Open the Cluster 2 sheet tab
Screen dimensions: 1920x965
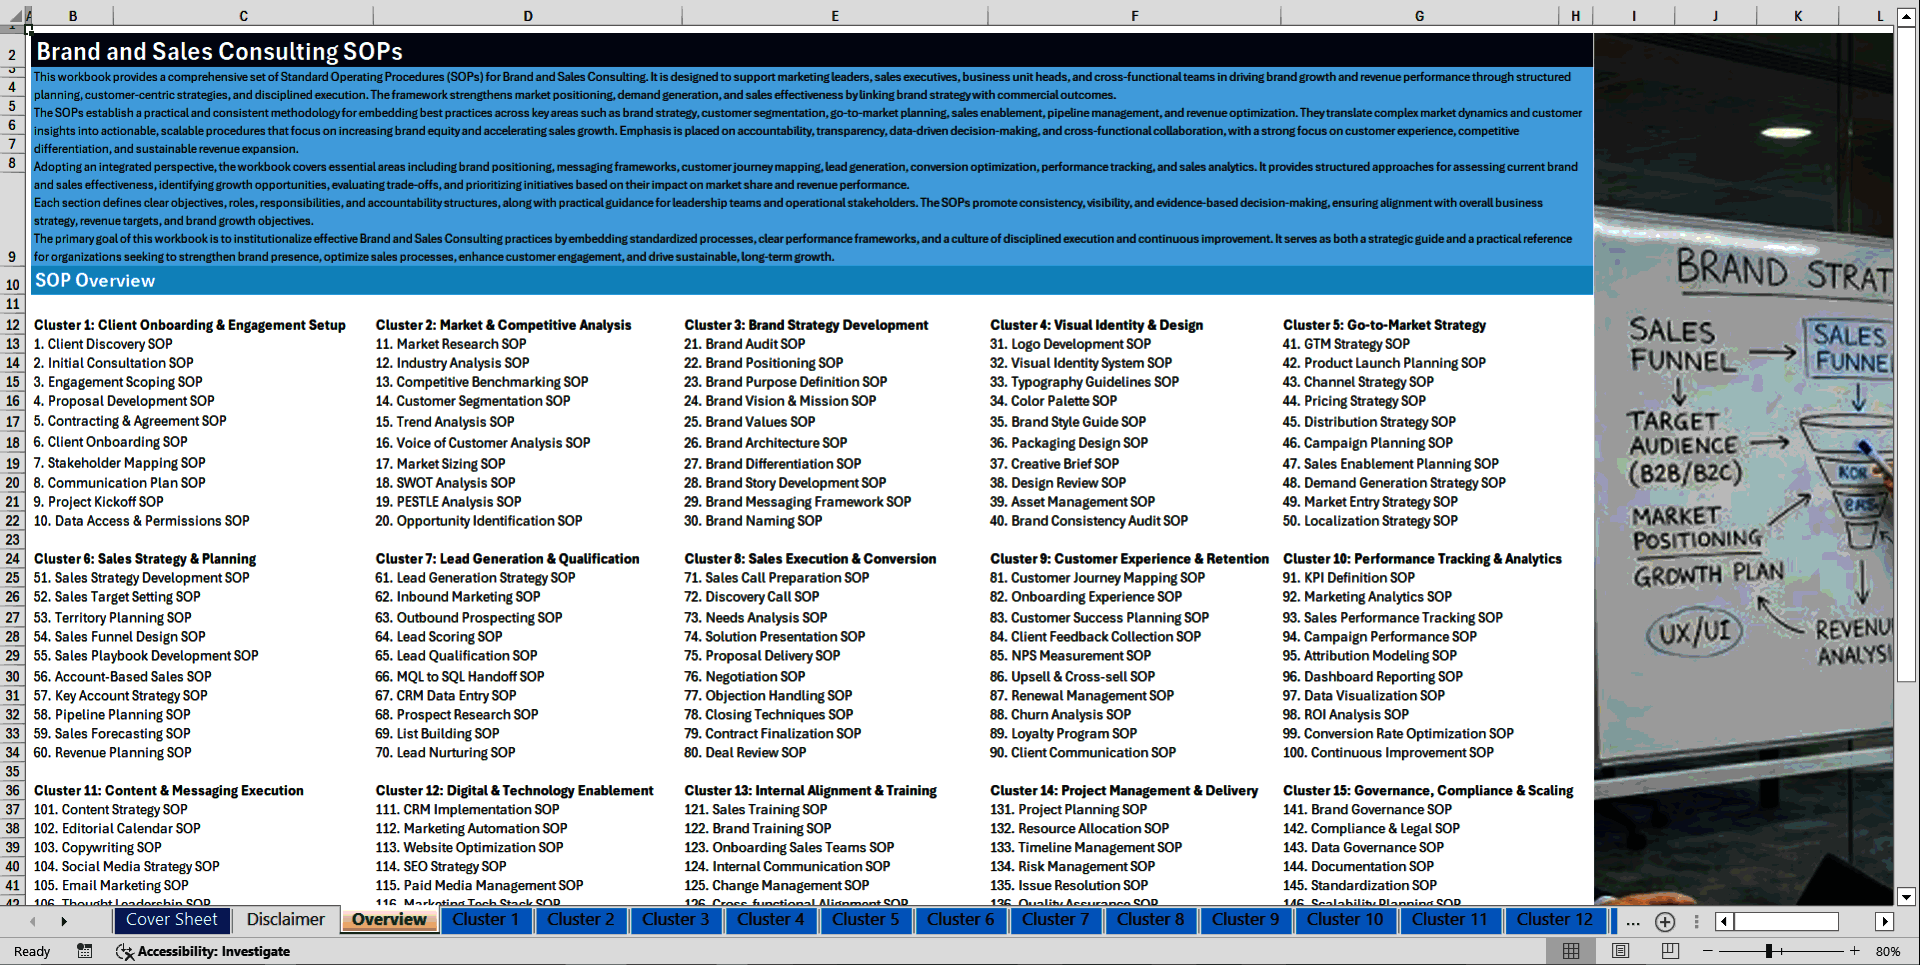click(580, 920)
